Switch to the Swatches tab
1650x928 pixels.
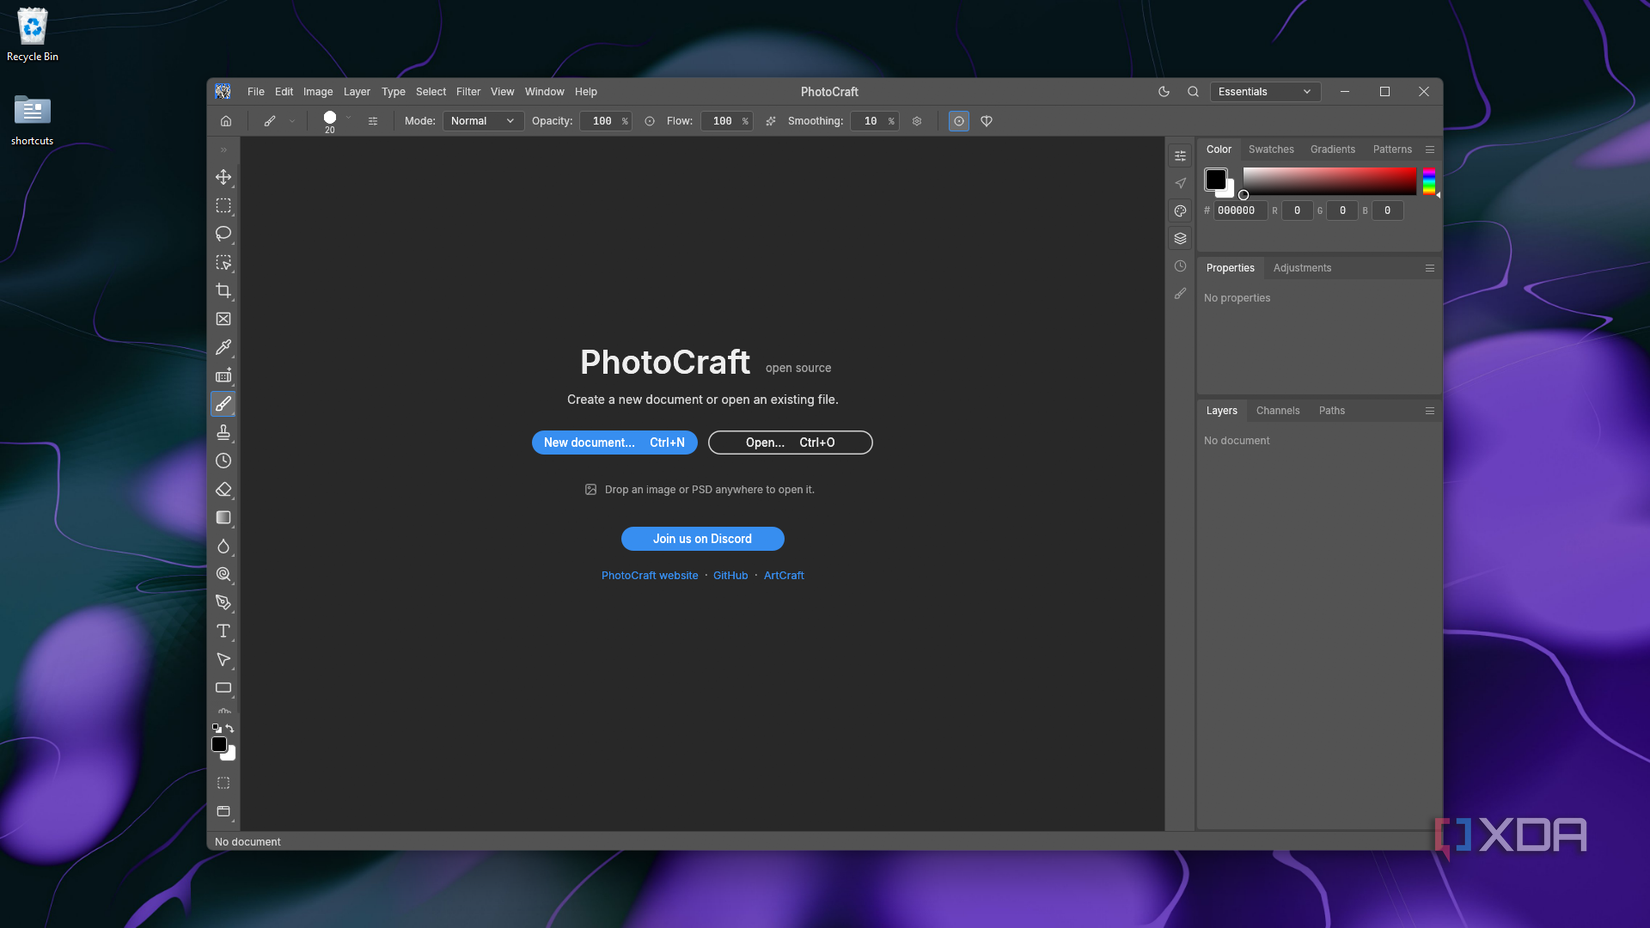1271,149
